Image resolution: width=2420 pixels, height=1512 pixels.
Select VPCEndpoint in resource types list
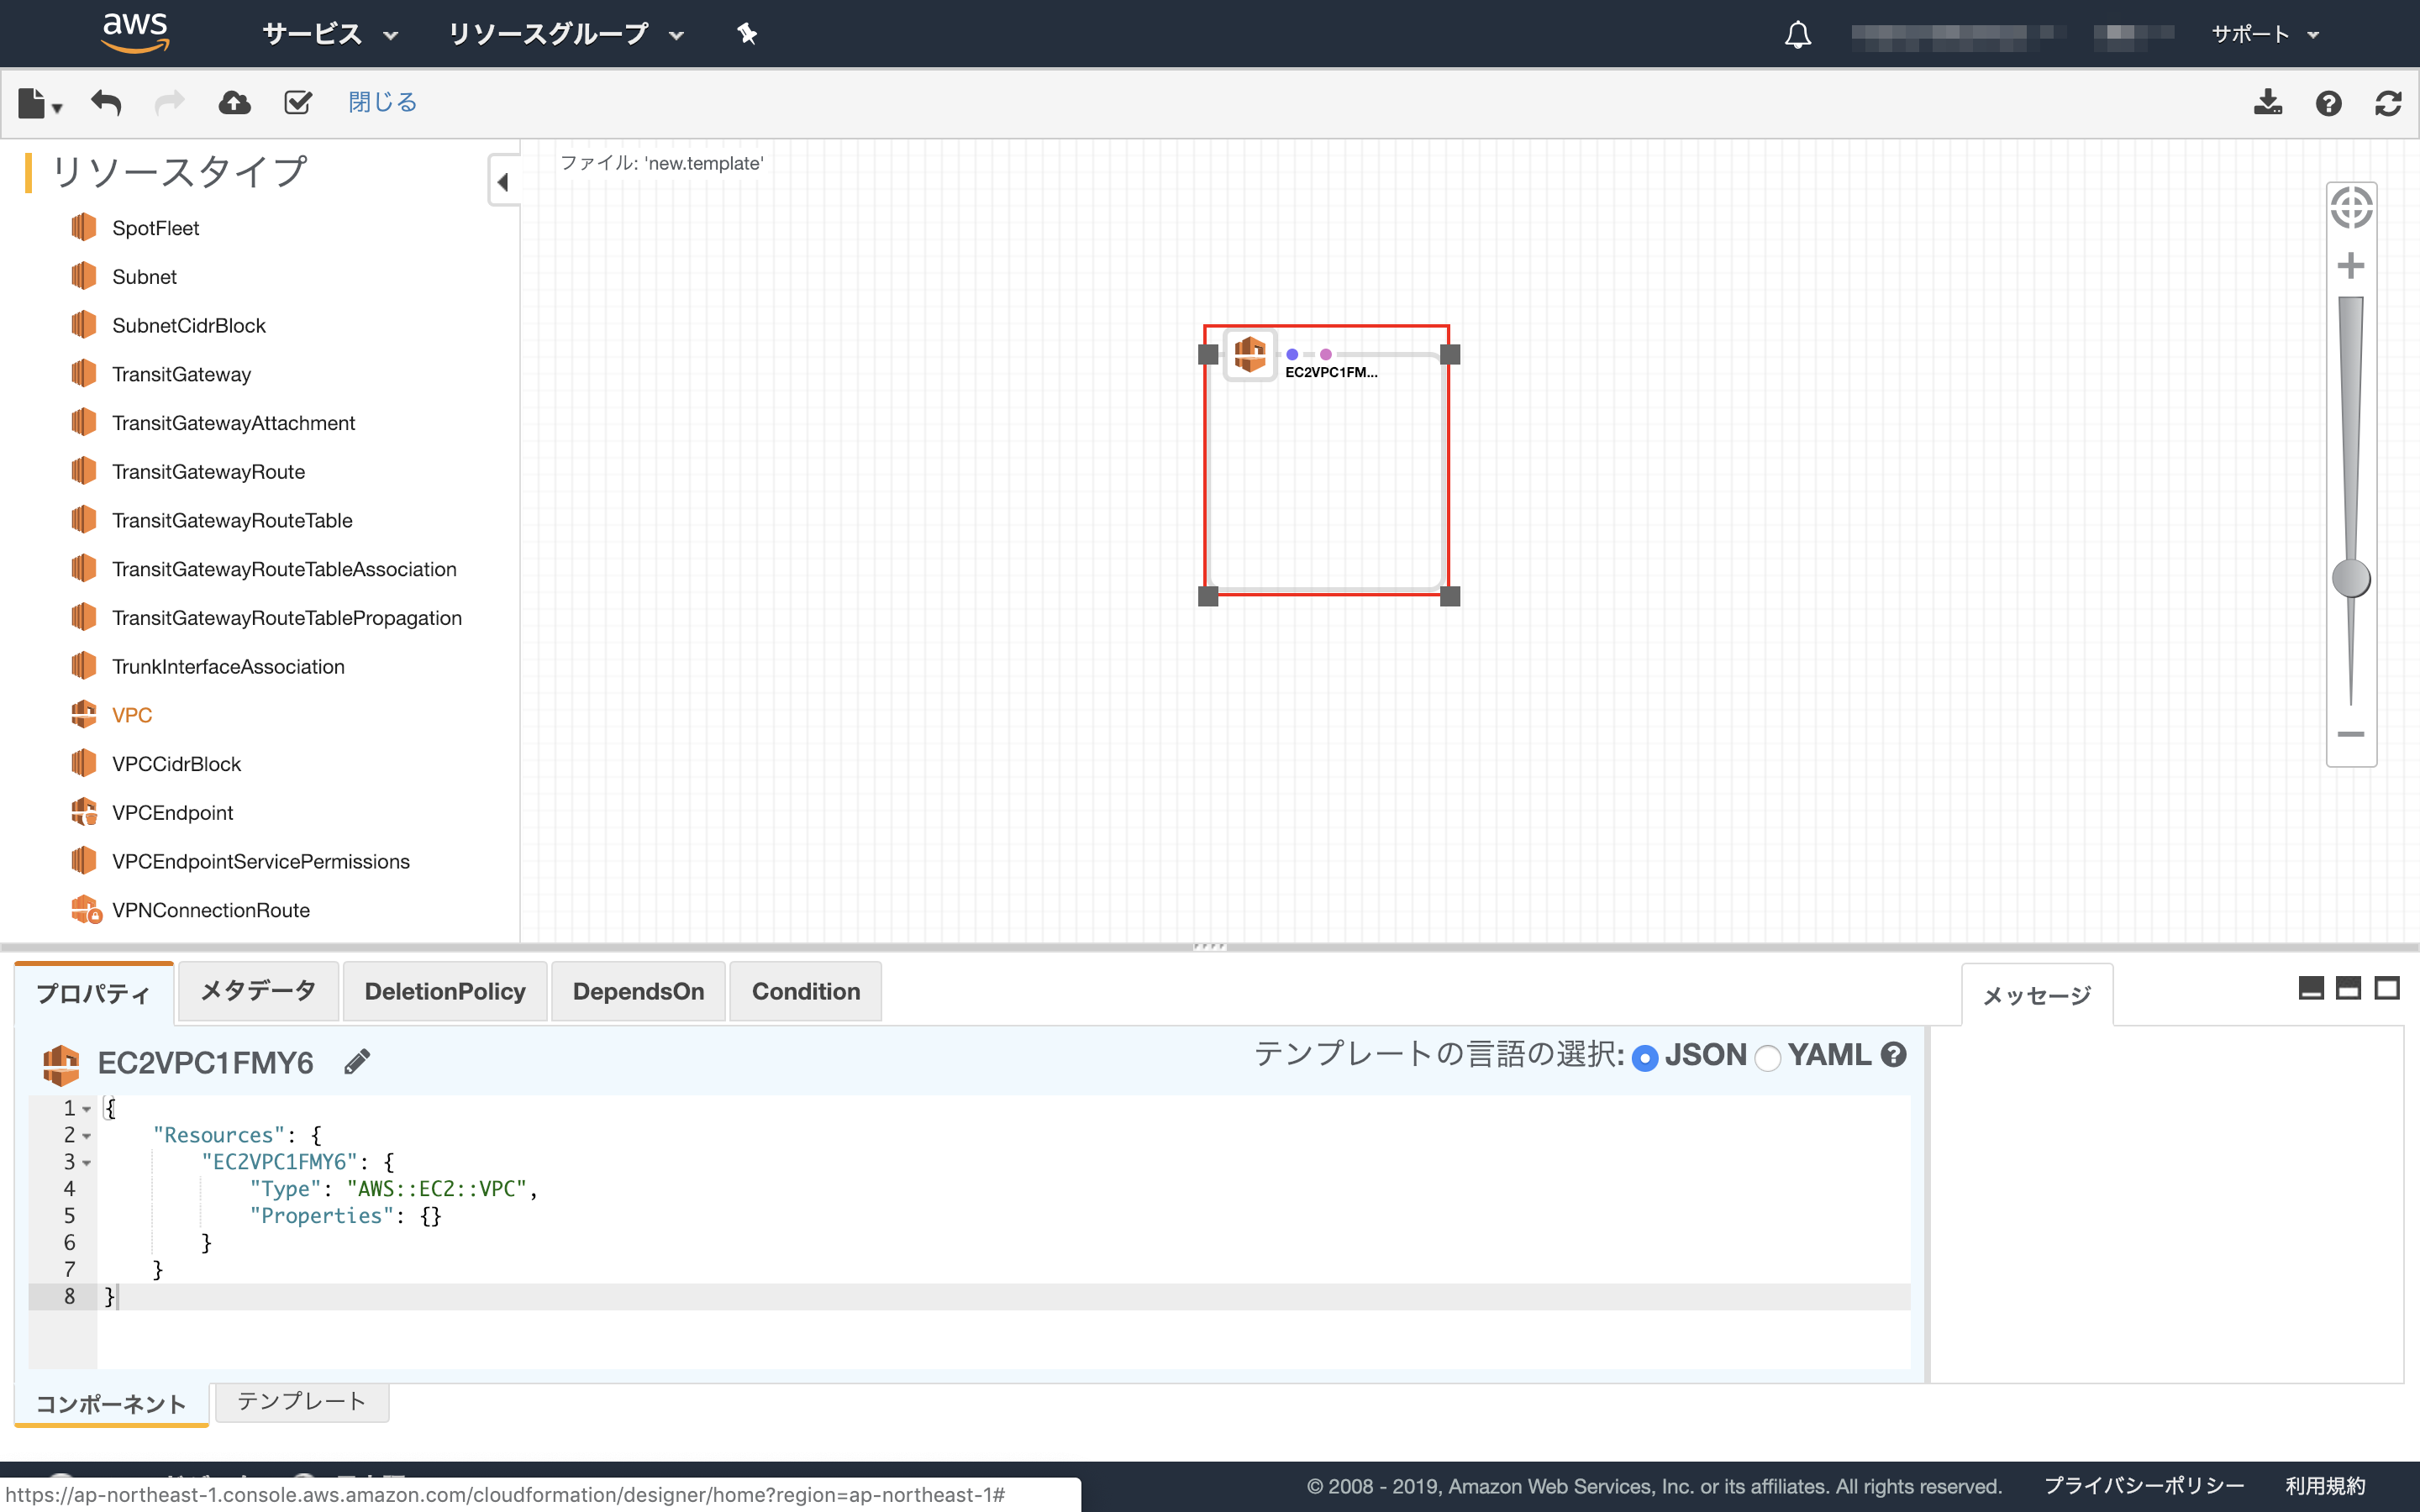[x=172, y=812]
